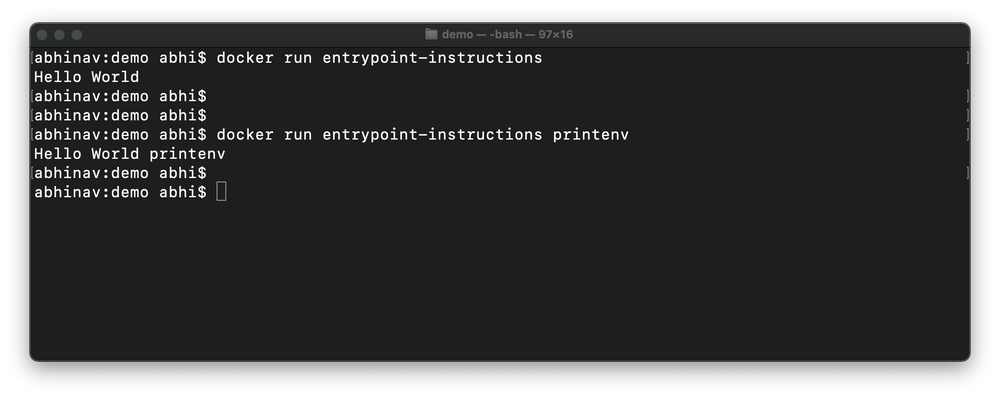Click the '97×16' size in window title
This screenshot has height=398, width=1000.
[x=555, y=34]
